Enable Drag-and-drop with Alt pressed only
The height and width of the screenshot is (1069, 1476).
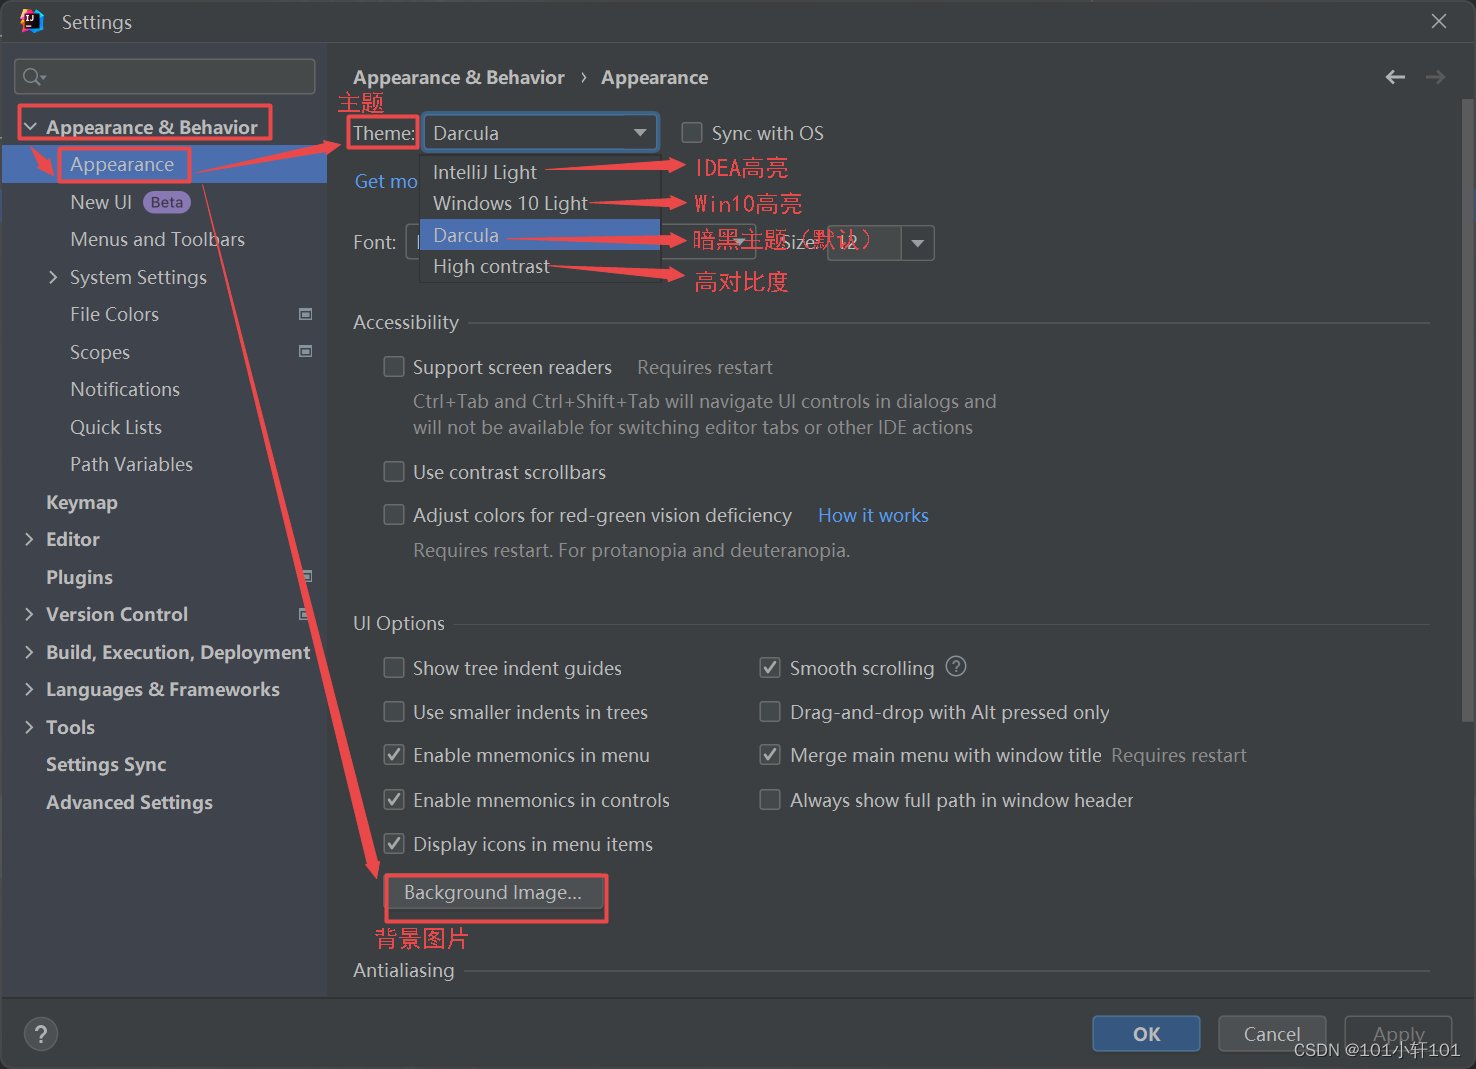click(770, 712)
